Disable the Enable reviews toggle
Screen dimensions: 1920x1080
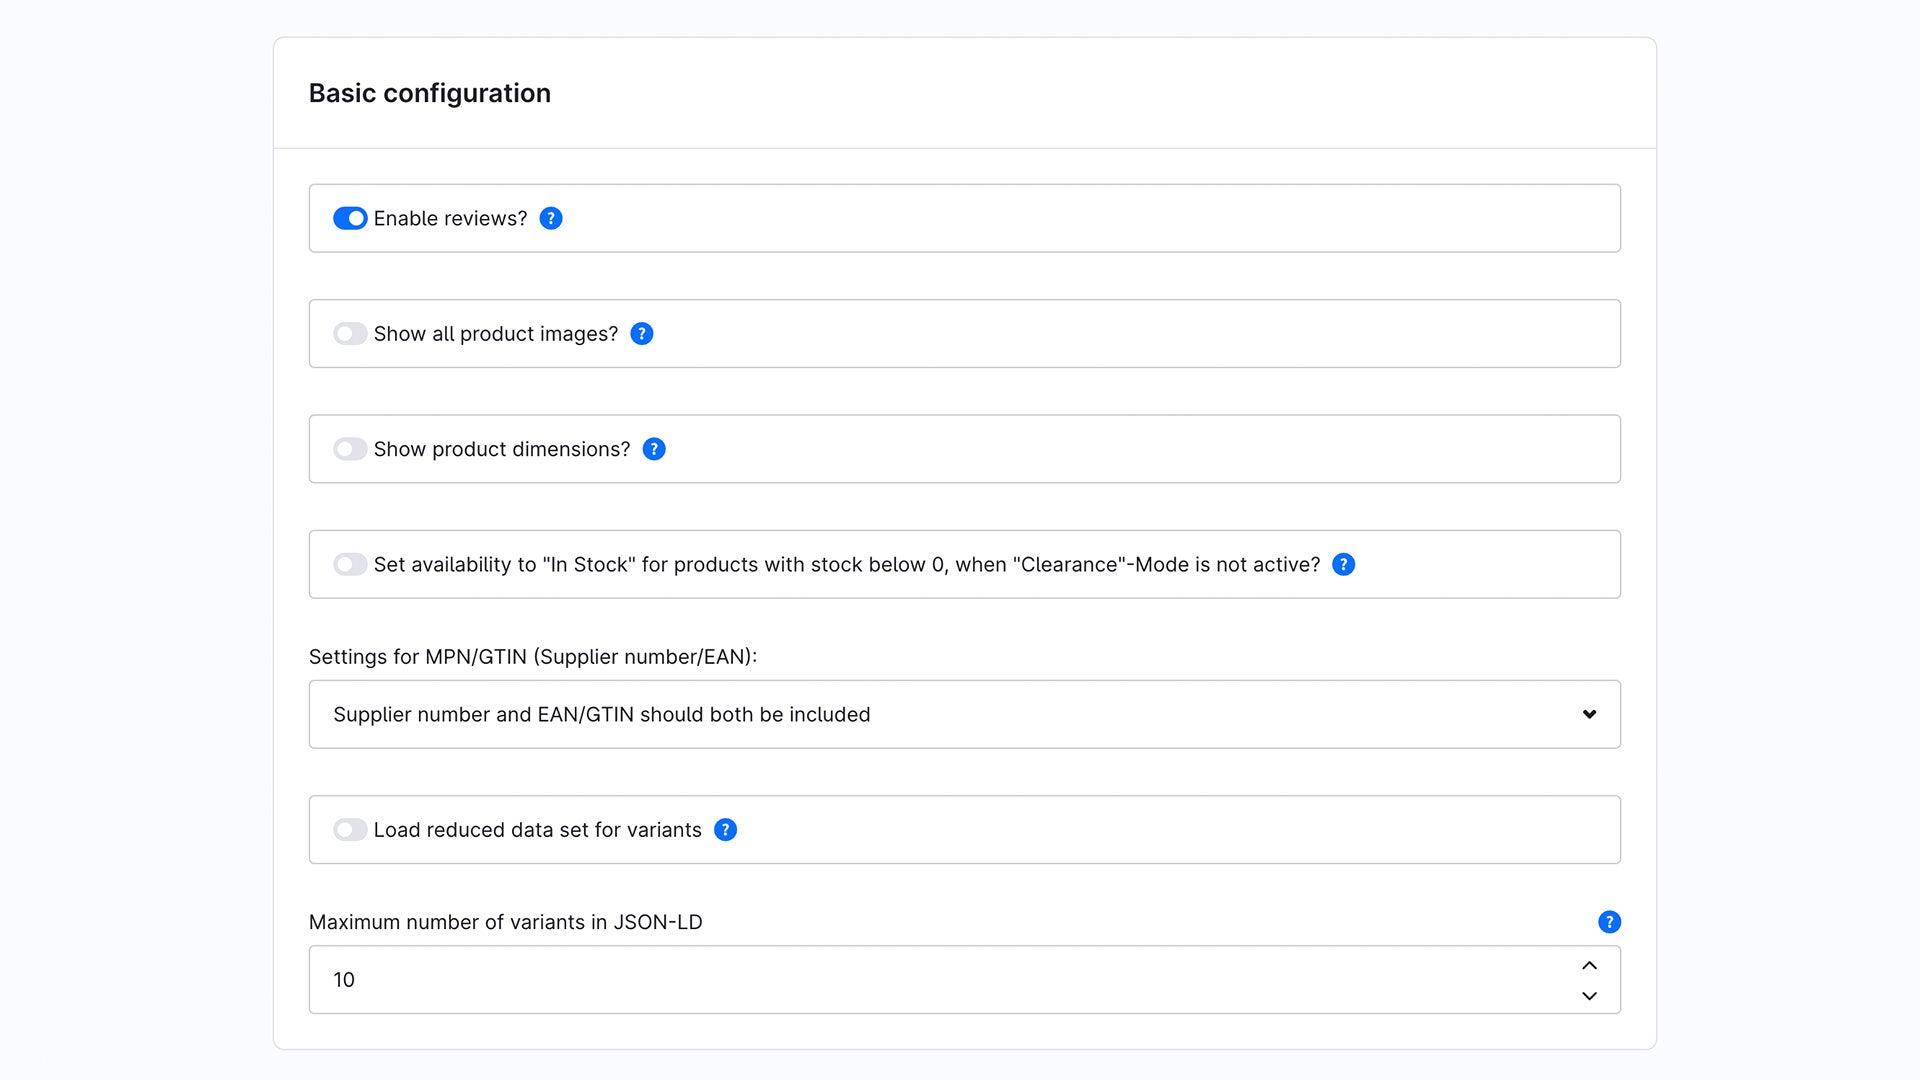coord(350,218)
